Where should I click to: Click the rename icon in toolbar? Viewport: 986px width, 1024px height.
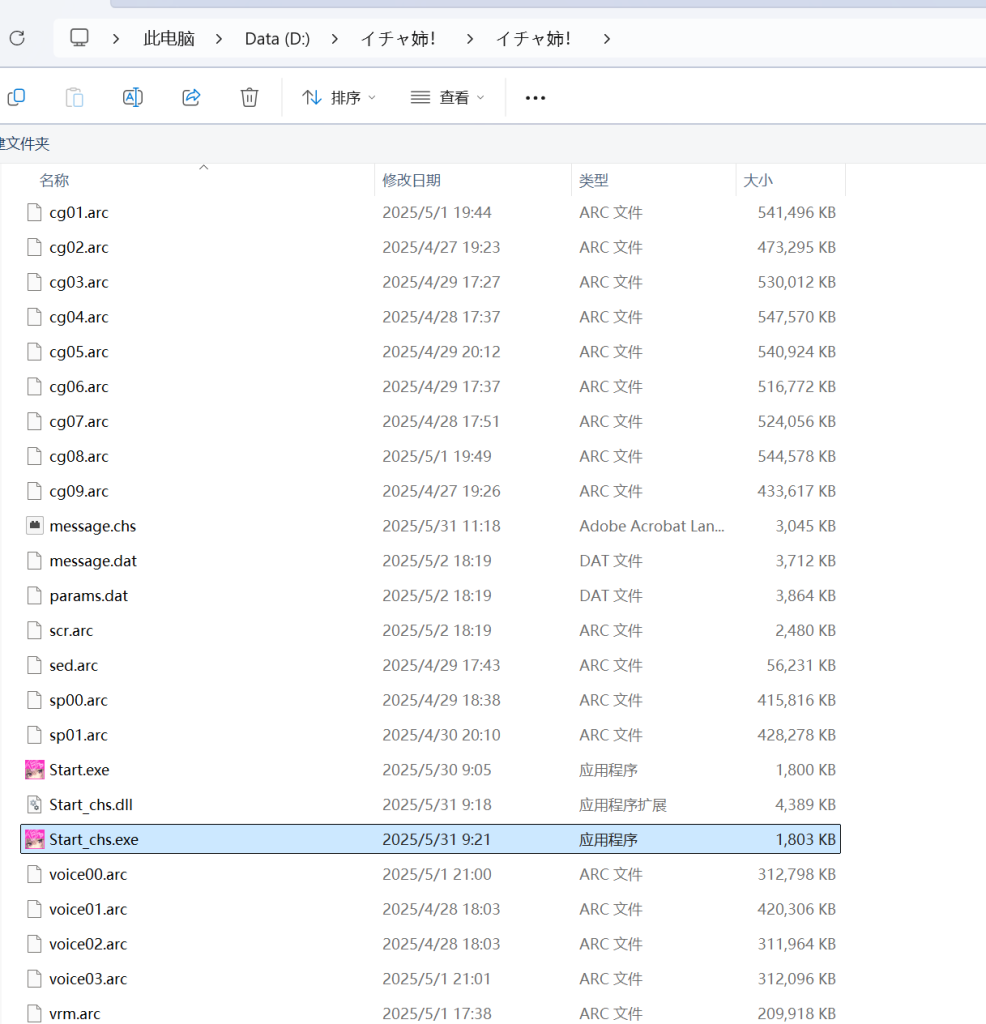click(x=132, y=97)
